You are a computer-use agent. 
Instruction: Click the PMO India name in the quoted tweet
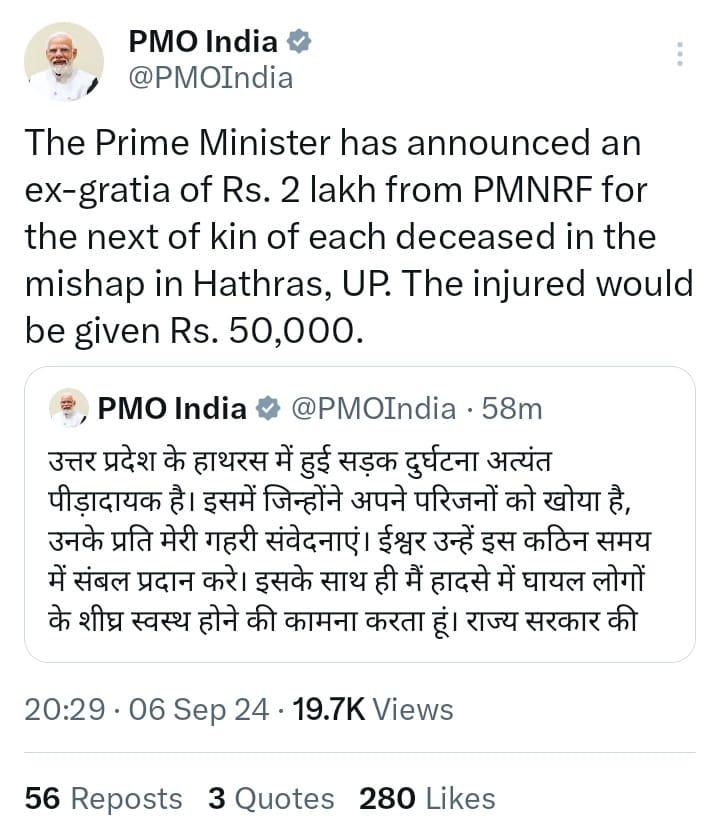[172, 408]
